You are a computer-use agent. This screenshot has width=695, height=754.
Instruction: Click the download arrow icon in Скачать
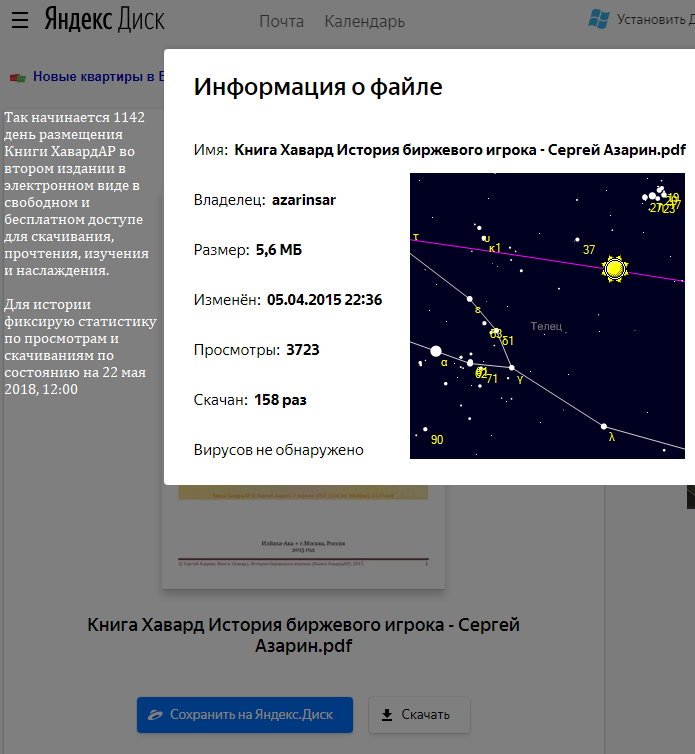386,715
